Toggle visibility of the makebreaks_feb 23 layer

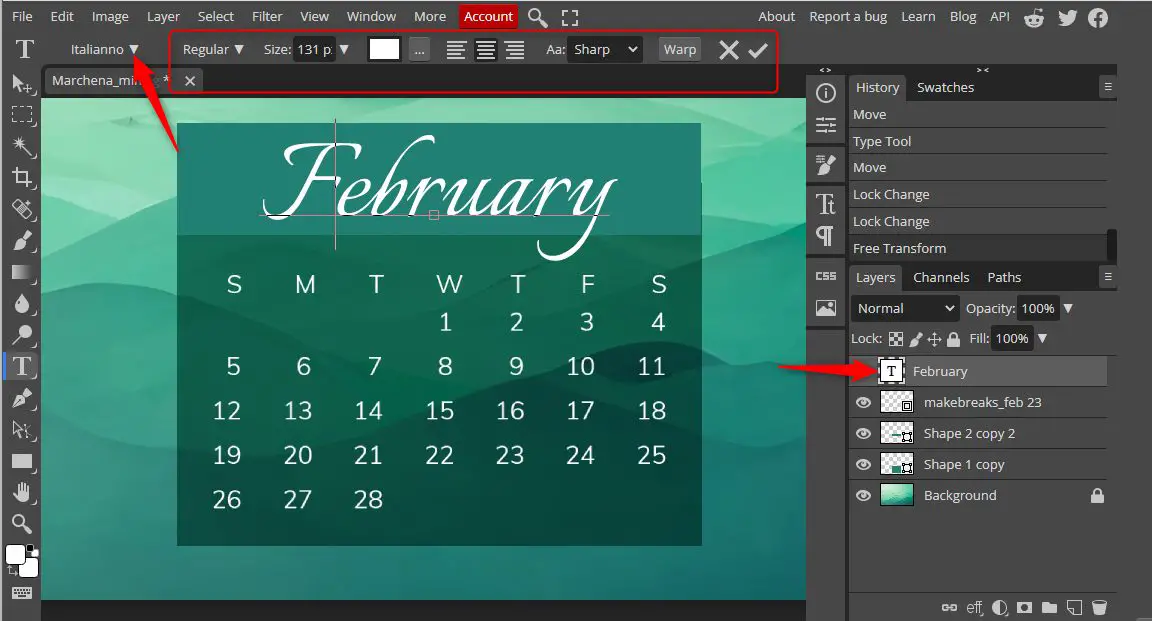pos(862,402)
